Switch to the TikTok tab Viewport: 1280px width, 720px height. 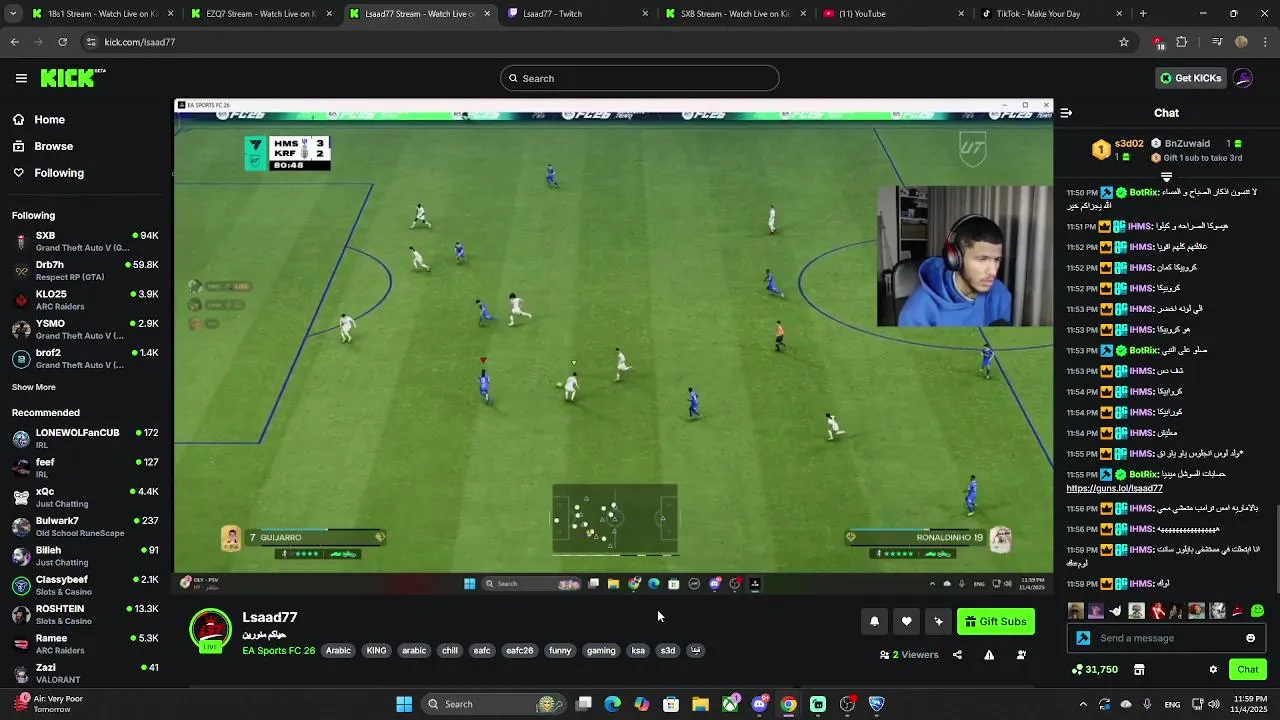1050,14
